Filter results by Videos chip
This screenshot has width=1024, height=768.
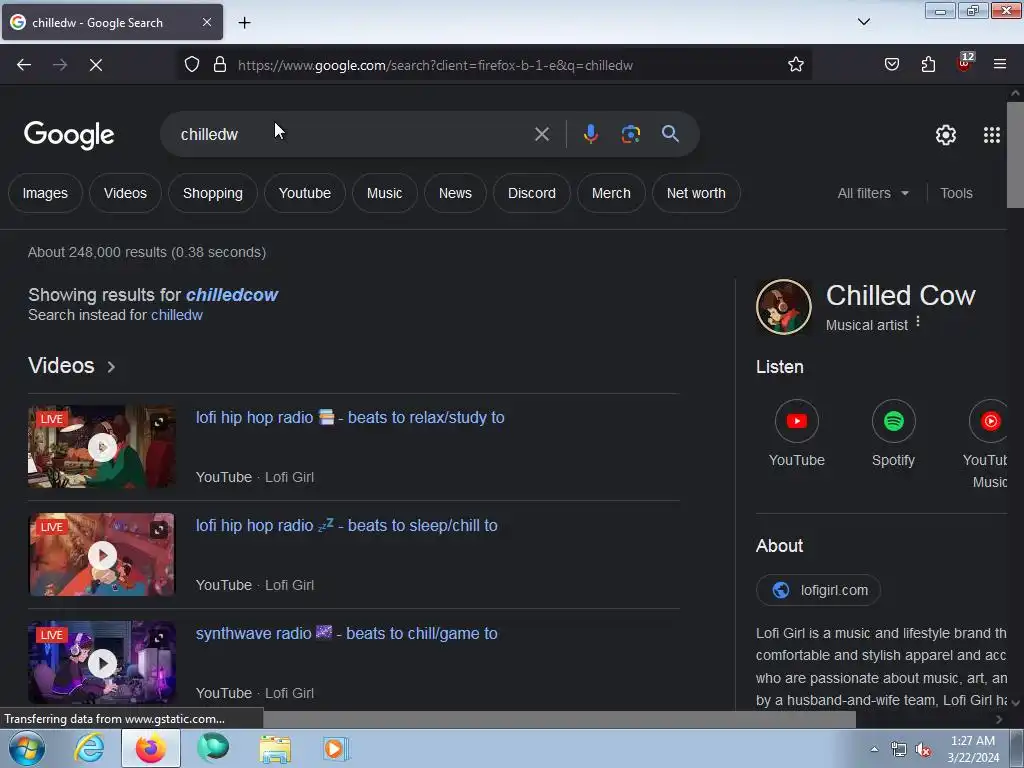pos(125,193)
